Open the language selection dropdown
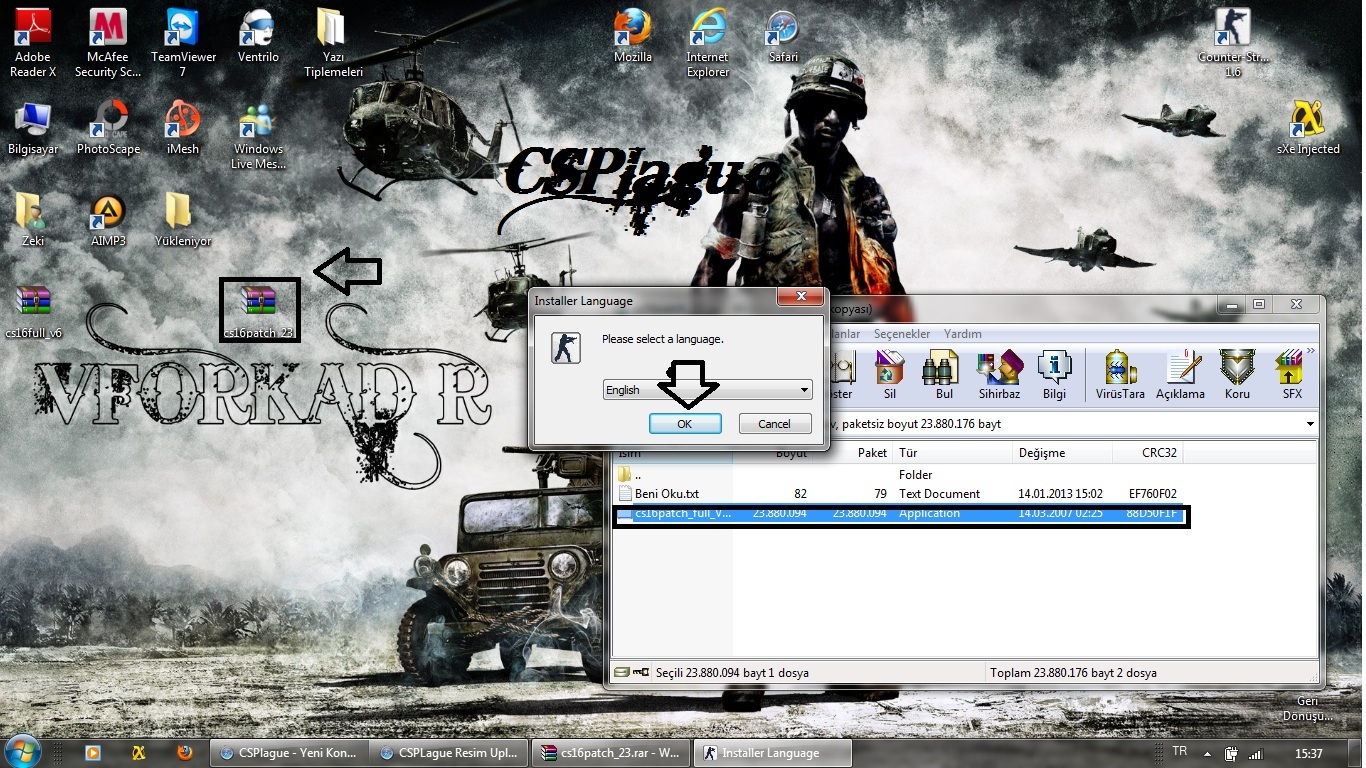Viewport: 1366px width, 768px height. pos(707,390)
